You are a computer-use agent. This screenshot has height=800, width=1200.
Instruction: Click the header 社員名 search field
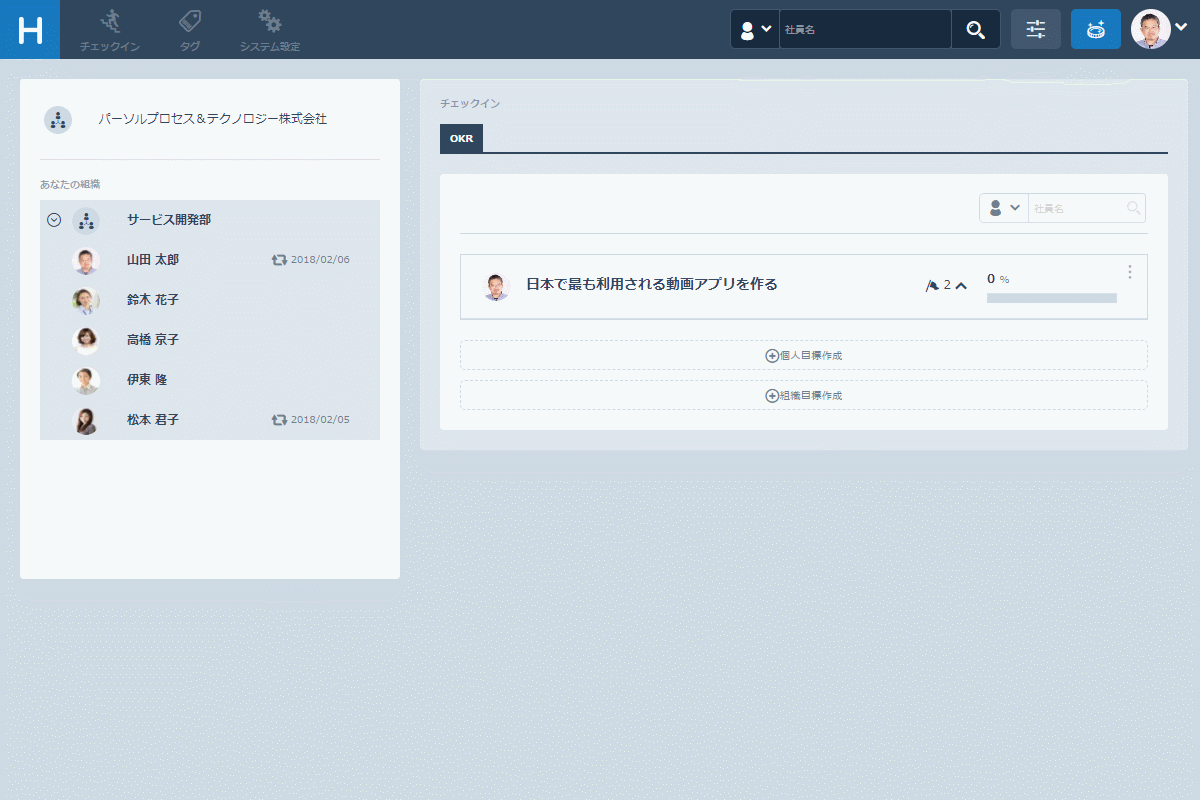pyautogui.click(x=864, y=30)
